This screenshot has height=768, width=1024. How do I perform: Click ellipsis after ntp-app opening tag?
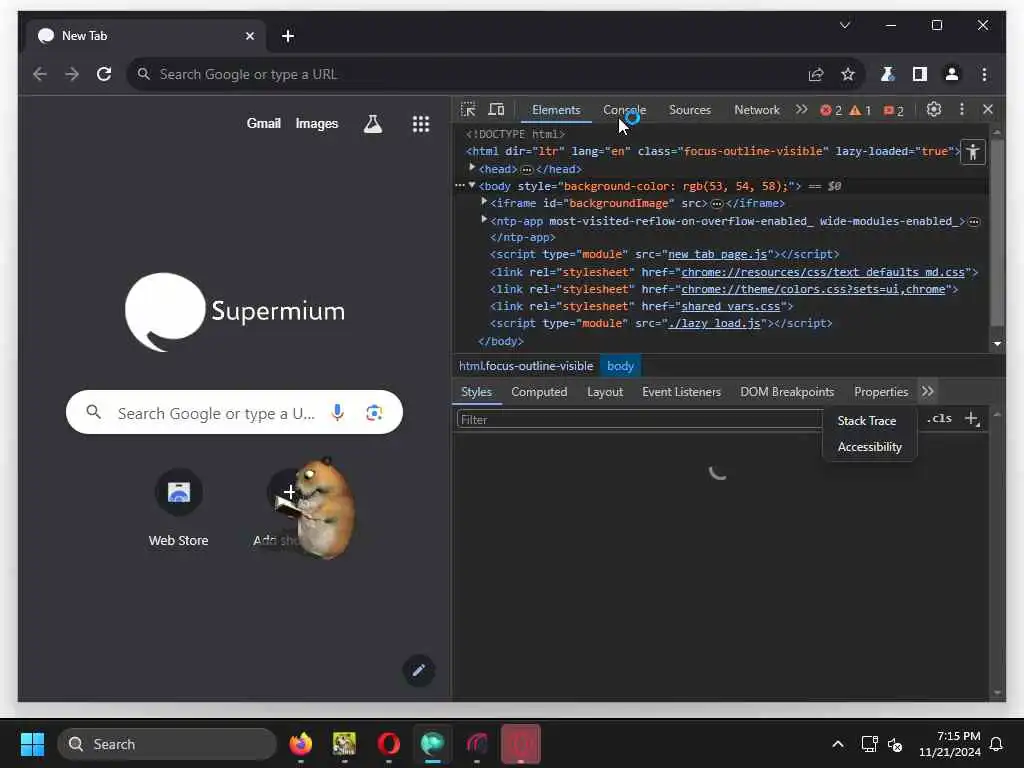tap(974, 221)
